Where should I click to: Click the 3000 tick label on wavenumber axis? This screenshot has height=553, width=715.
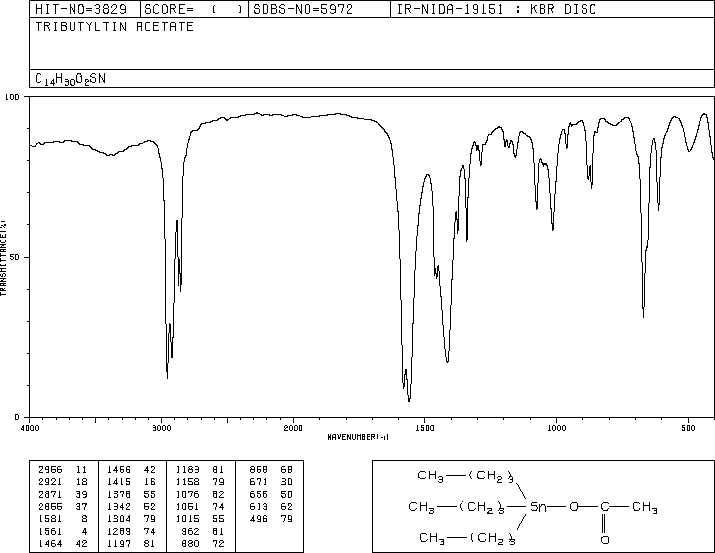pos(161,428)
